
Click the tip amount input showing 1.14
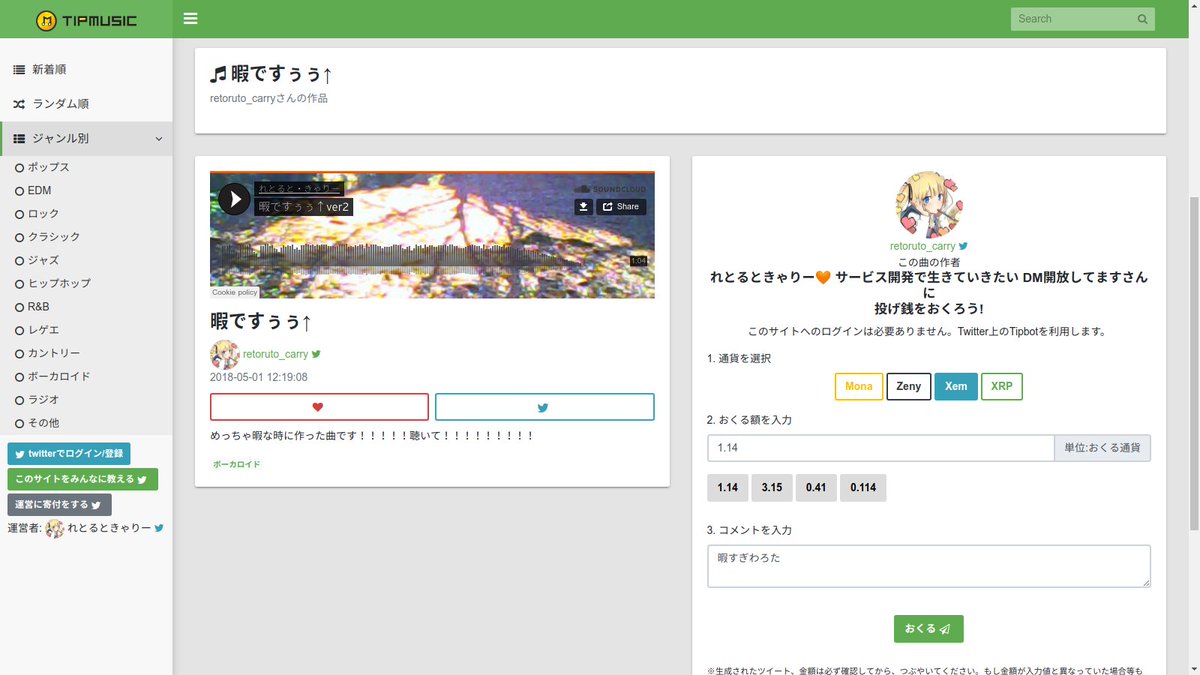(x=880, y=448)
